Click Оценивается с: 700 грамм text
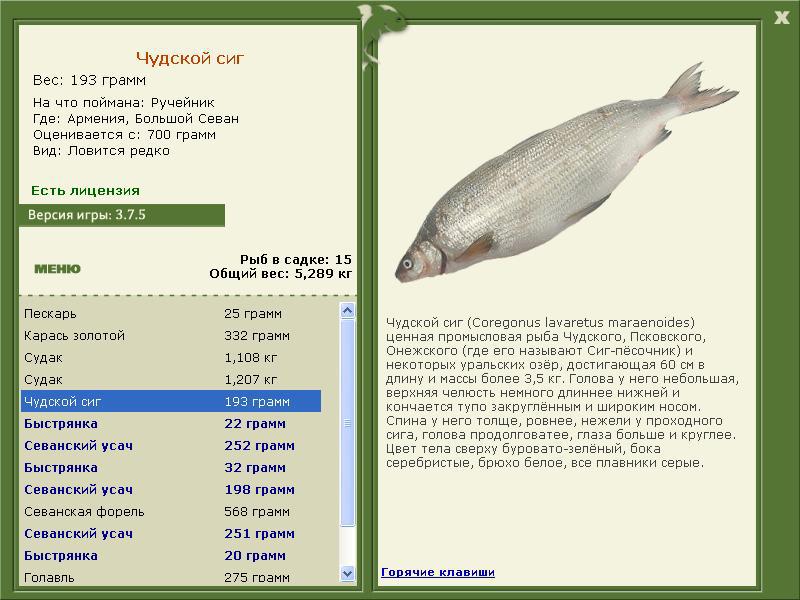 (x=124, y=135)
